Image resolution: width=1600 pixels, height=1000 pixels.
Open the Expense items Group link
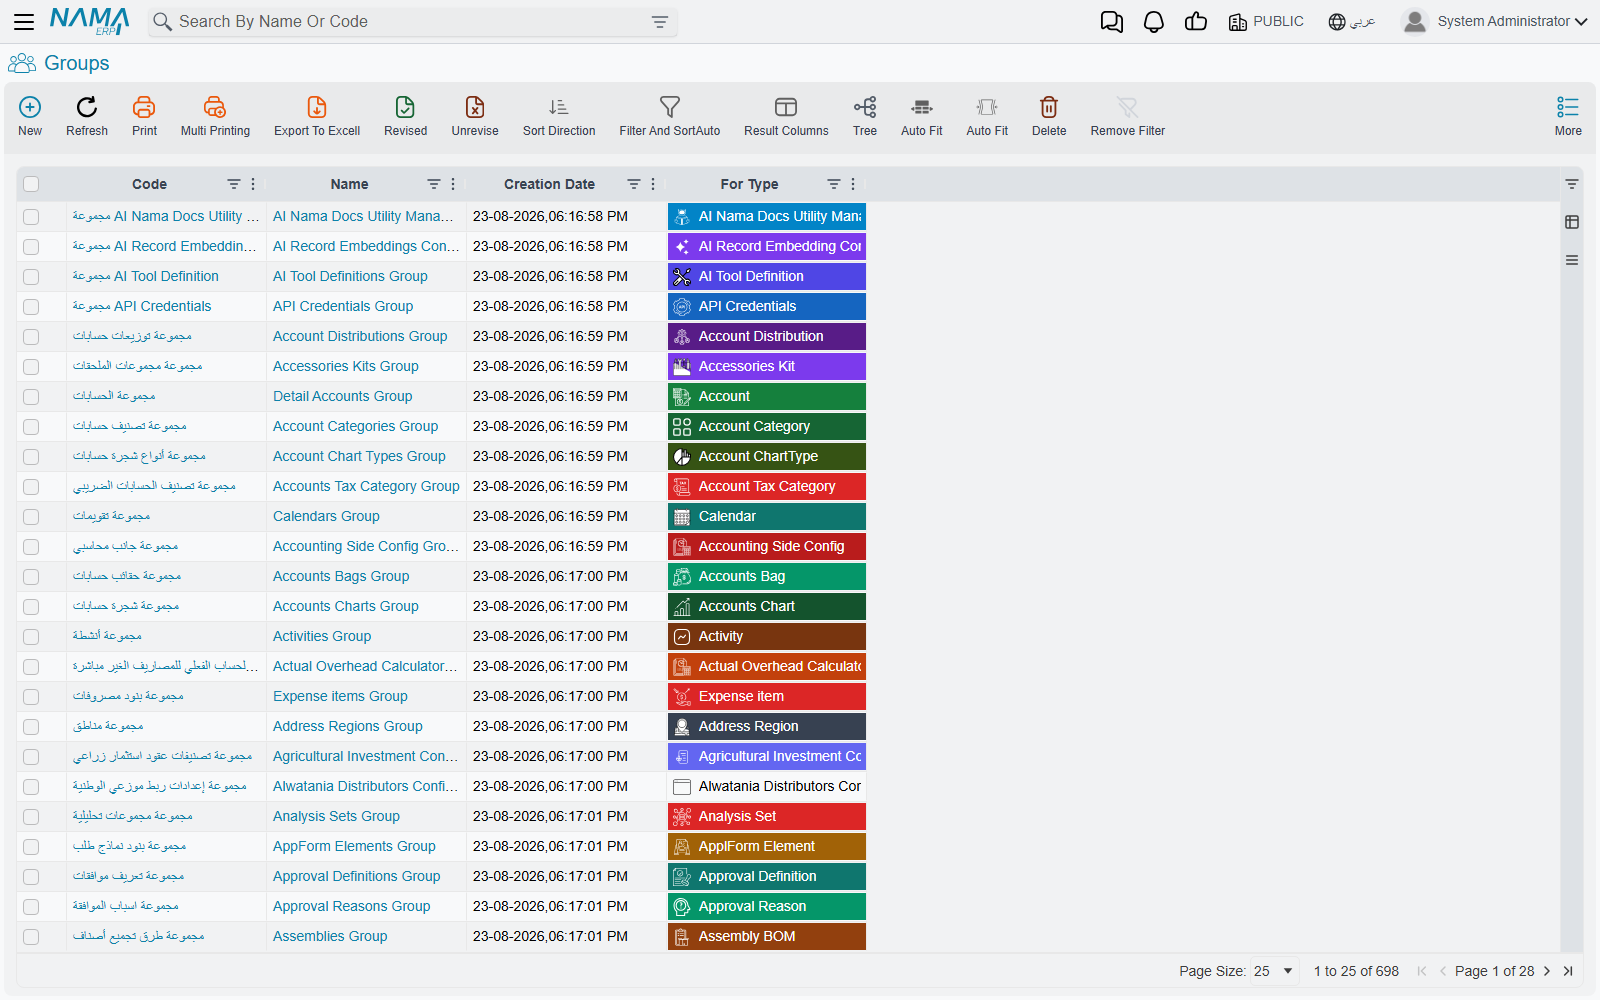click(340, 696)
